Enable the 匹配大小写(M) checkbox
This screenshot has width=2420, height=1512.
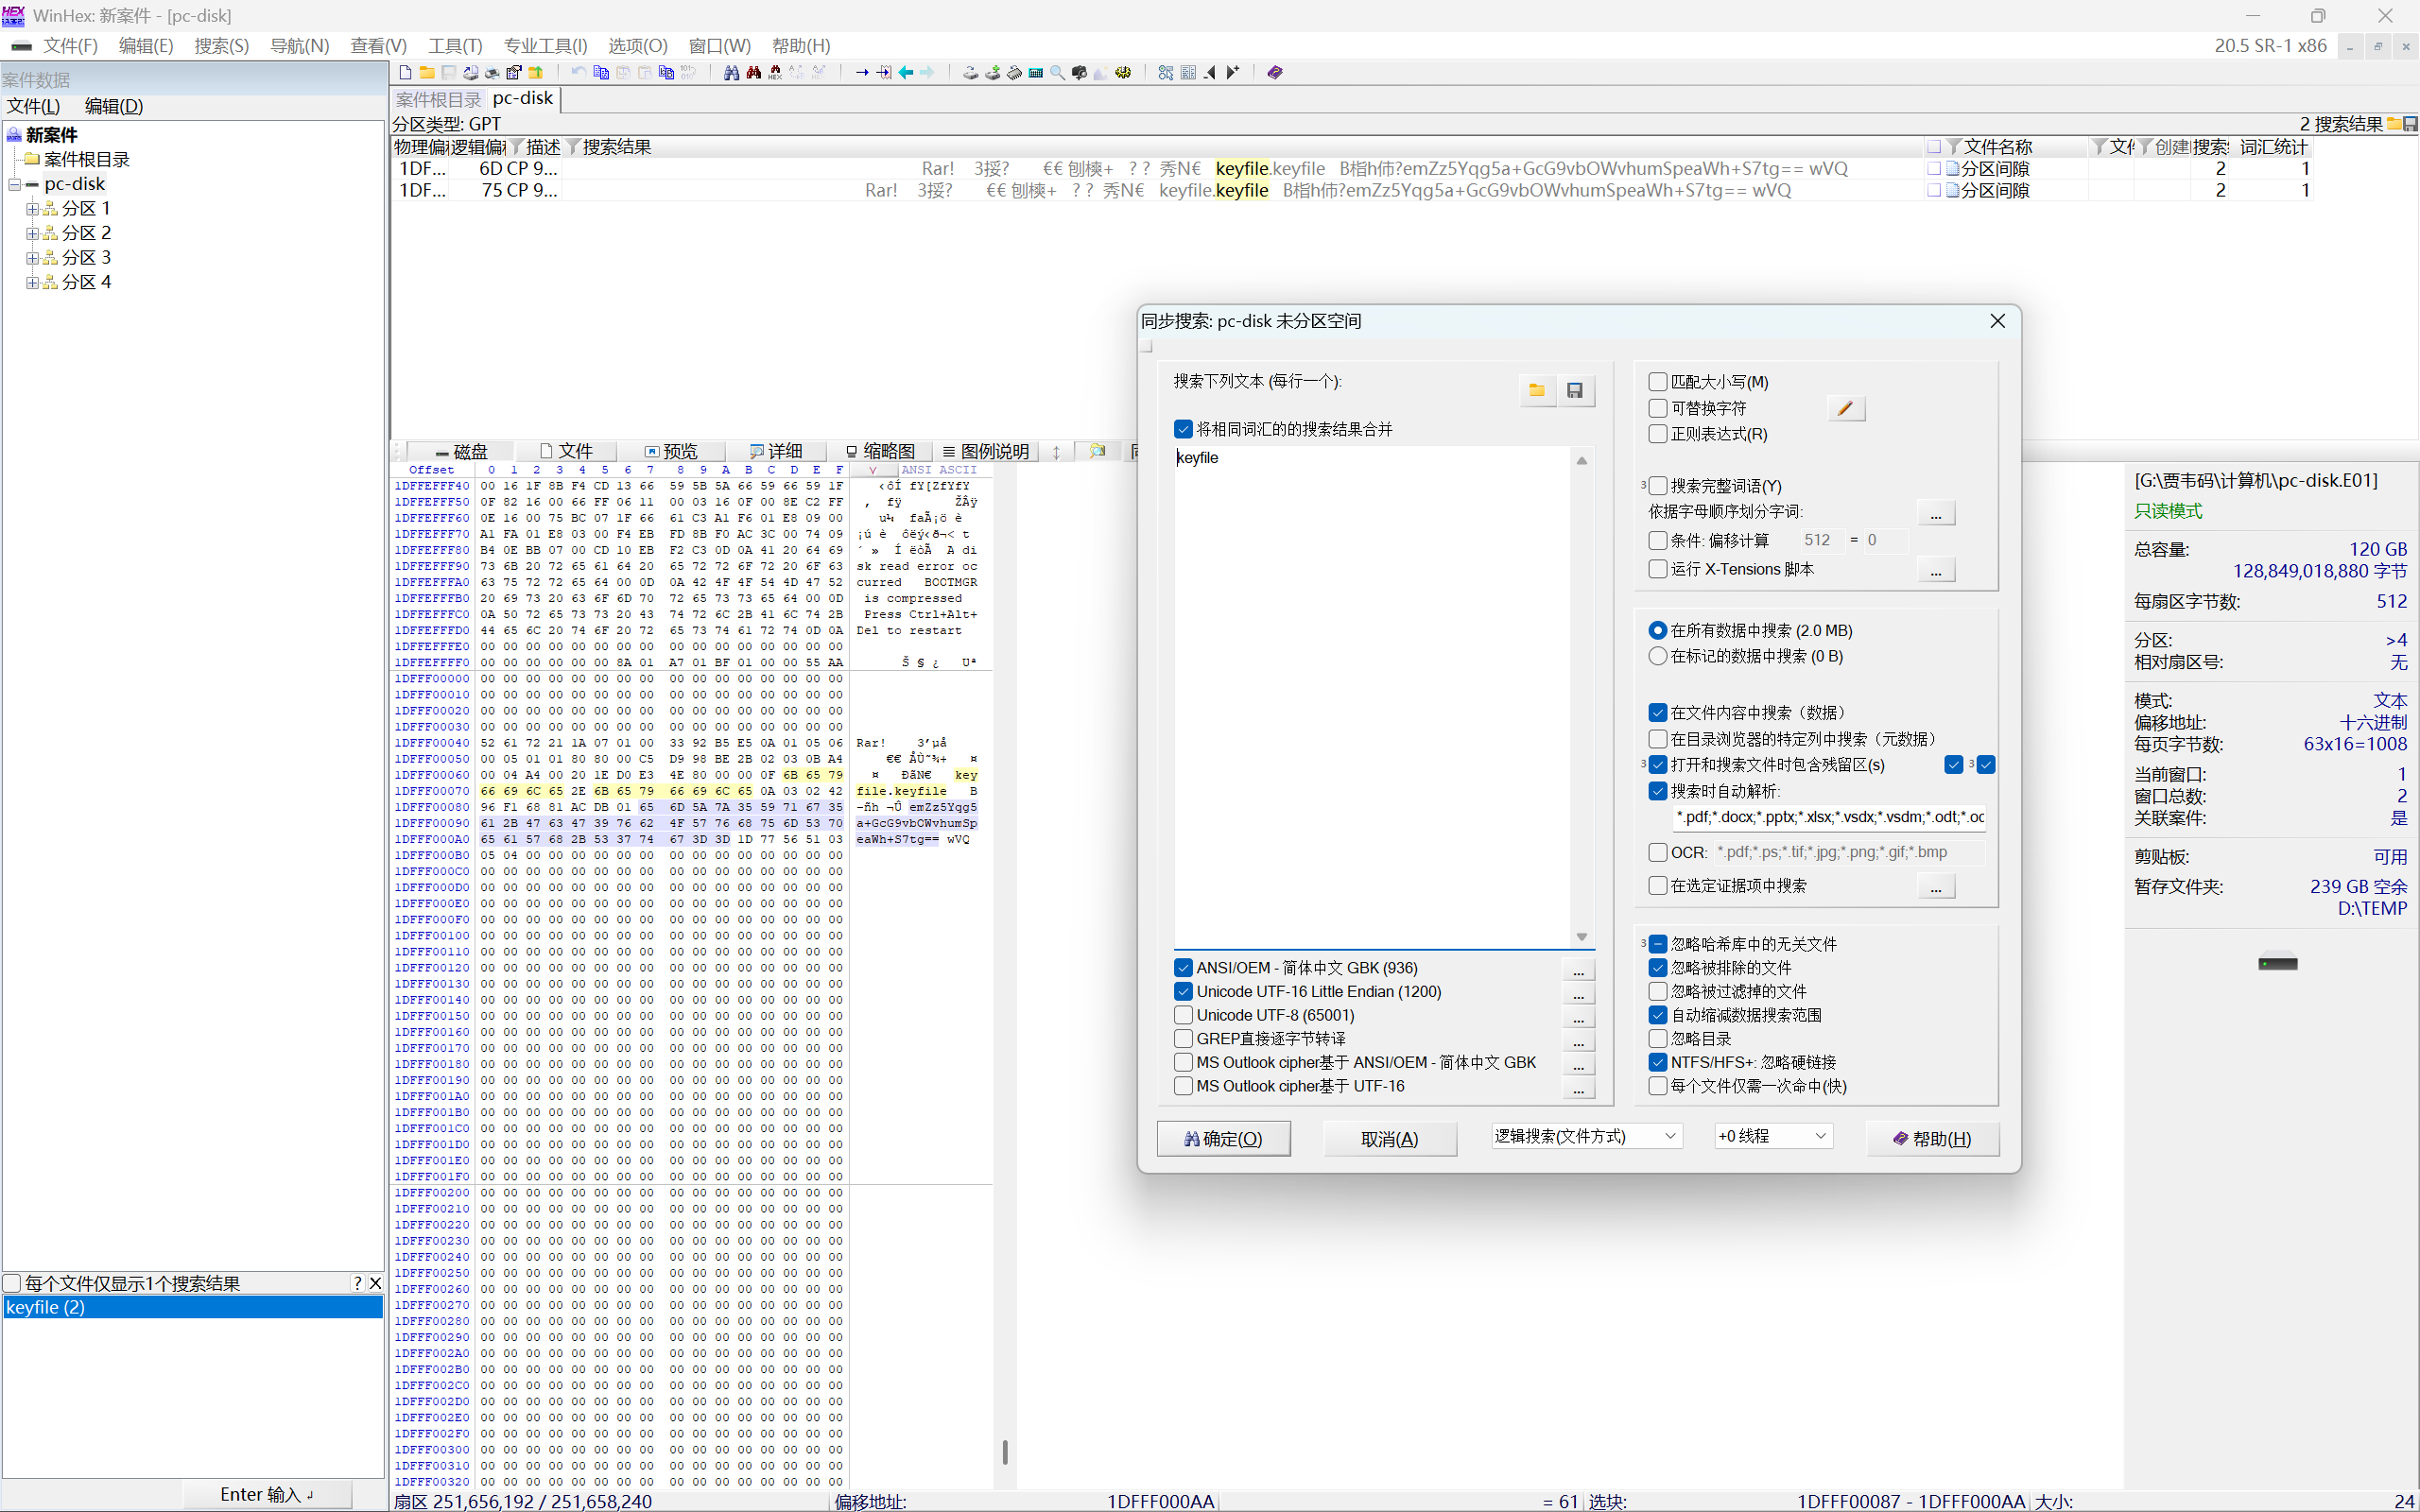[1657, 382]
